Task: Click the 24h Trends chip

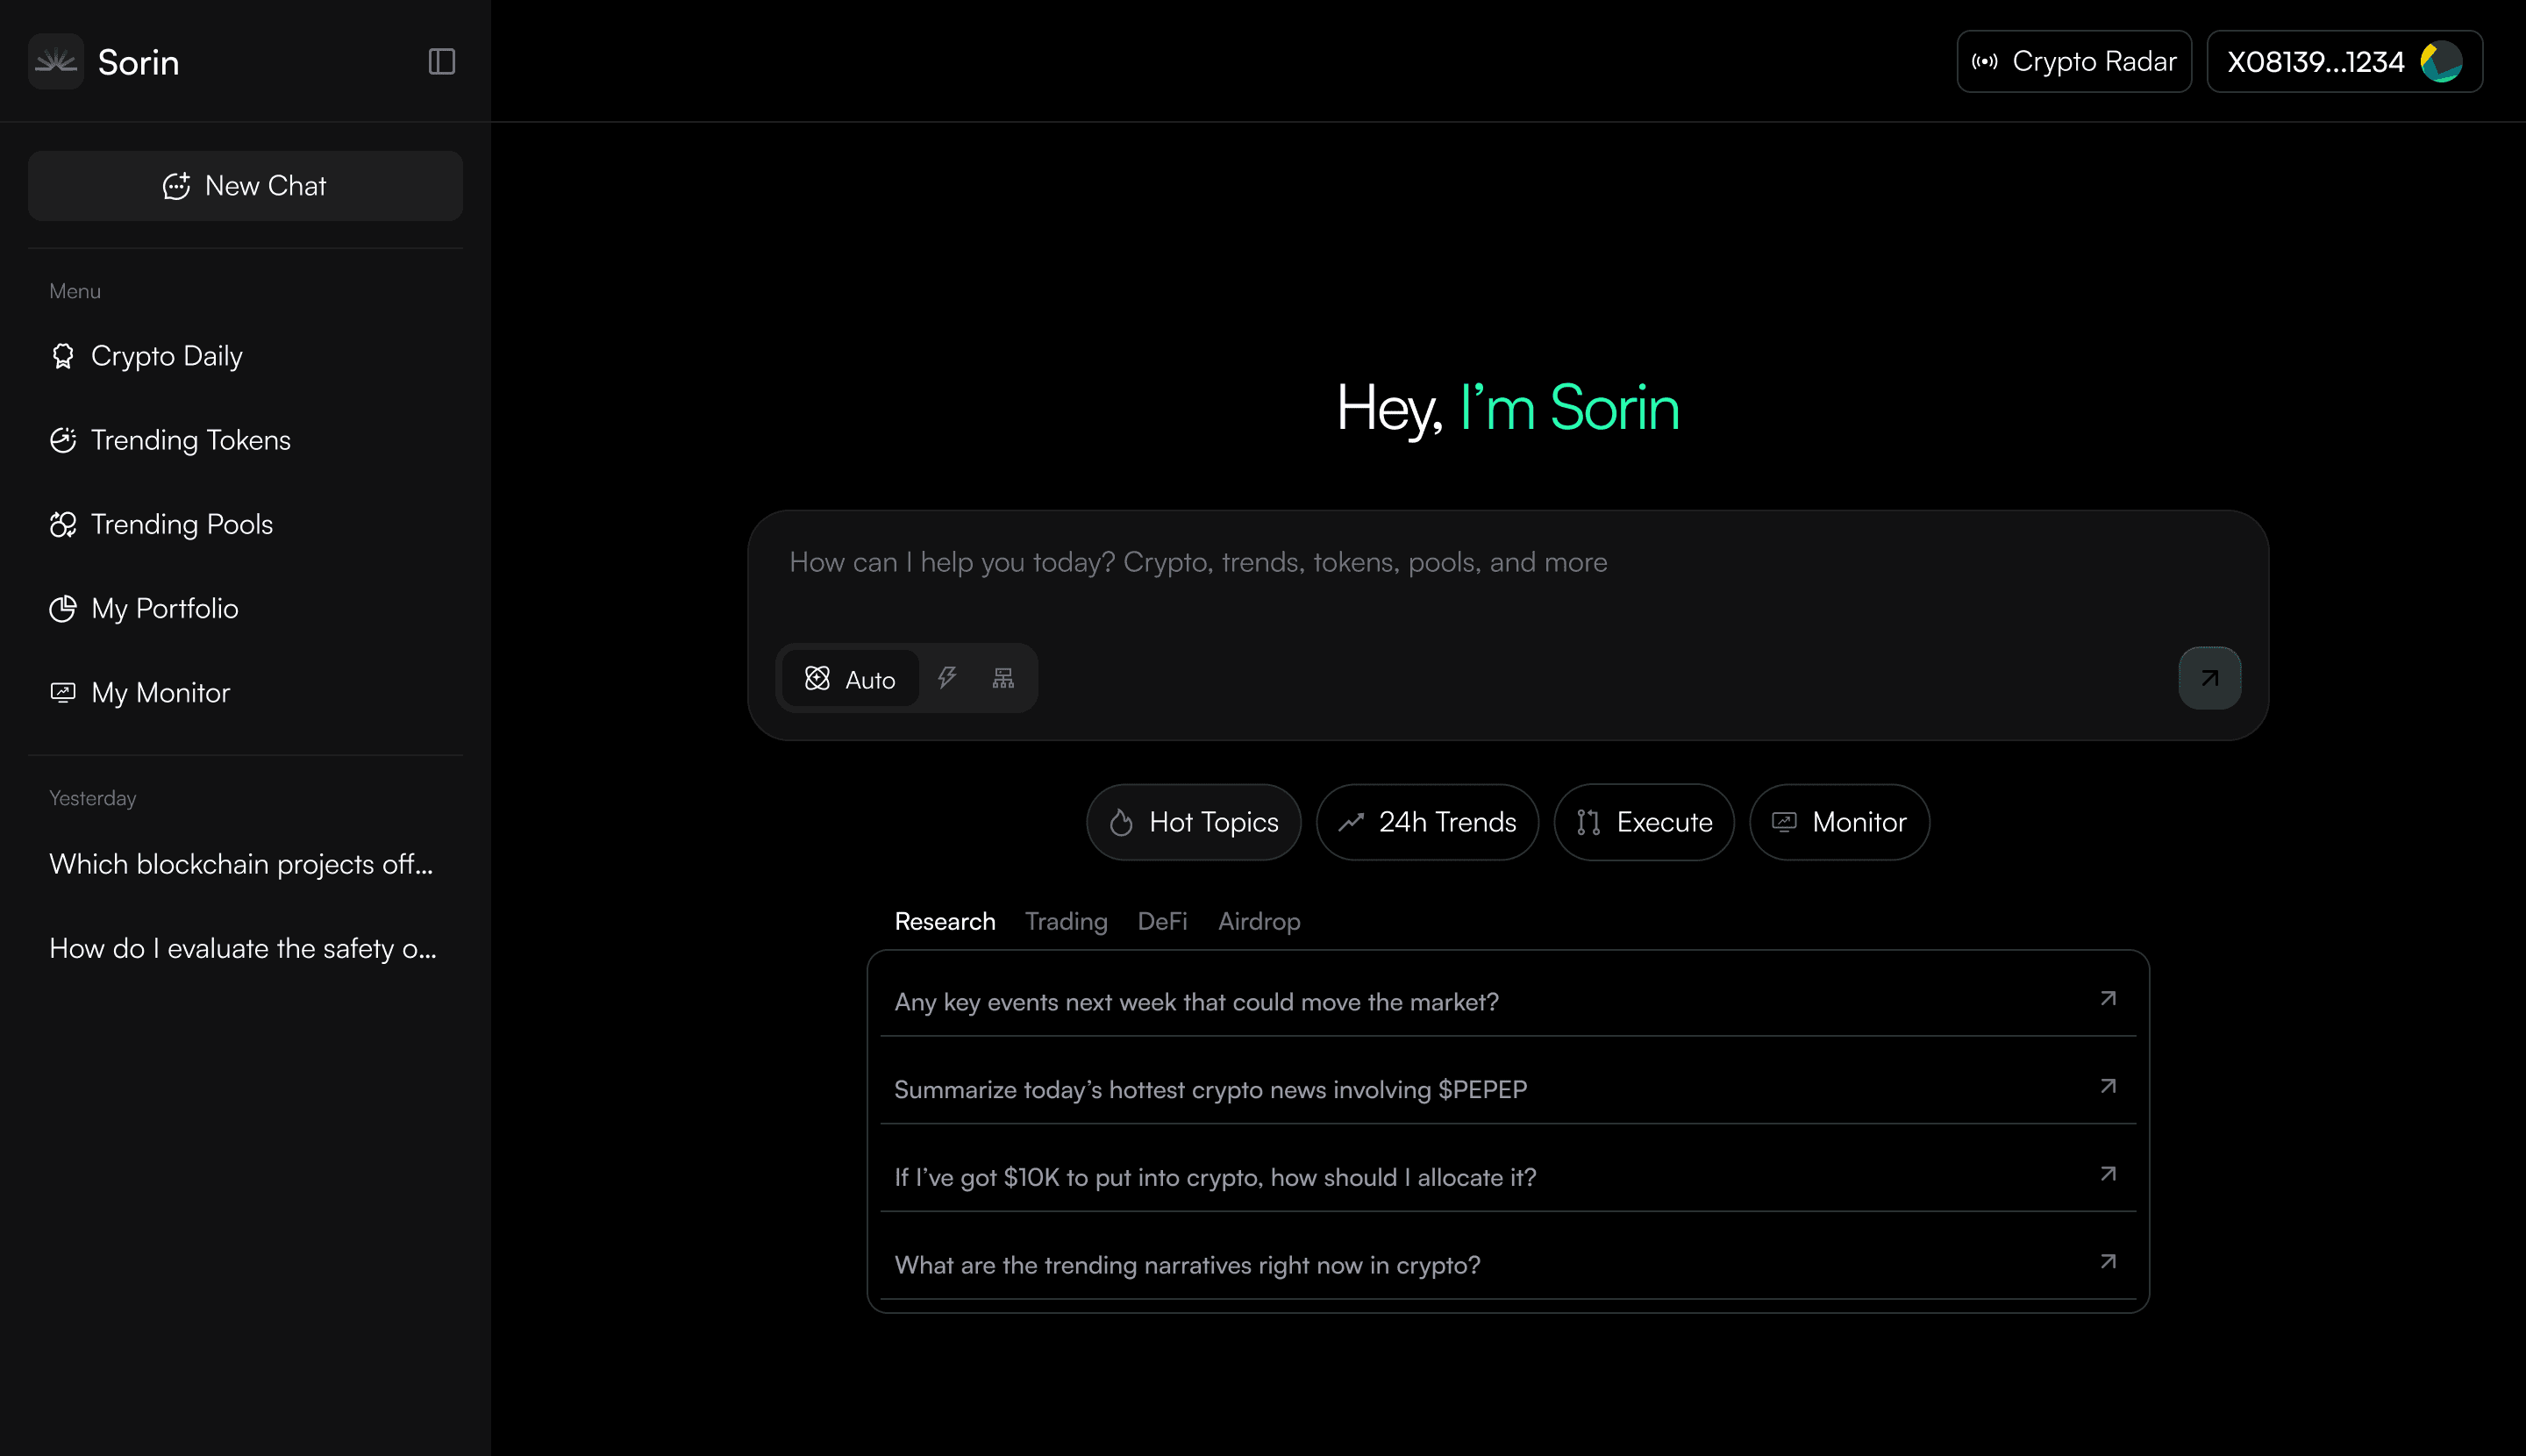Action: click(x=1427, y=822)
